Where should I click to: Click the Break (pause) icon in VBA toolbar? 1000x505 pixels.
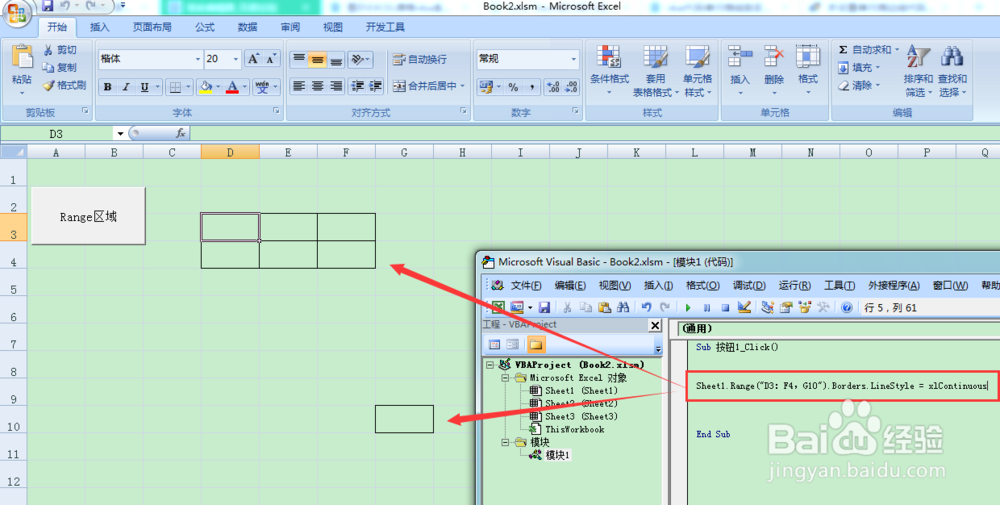[707, 307]
